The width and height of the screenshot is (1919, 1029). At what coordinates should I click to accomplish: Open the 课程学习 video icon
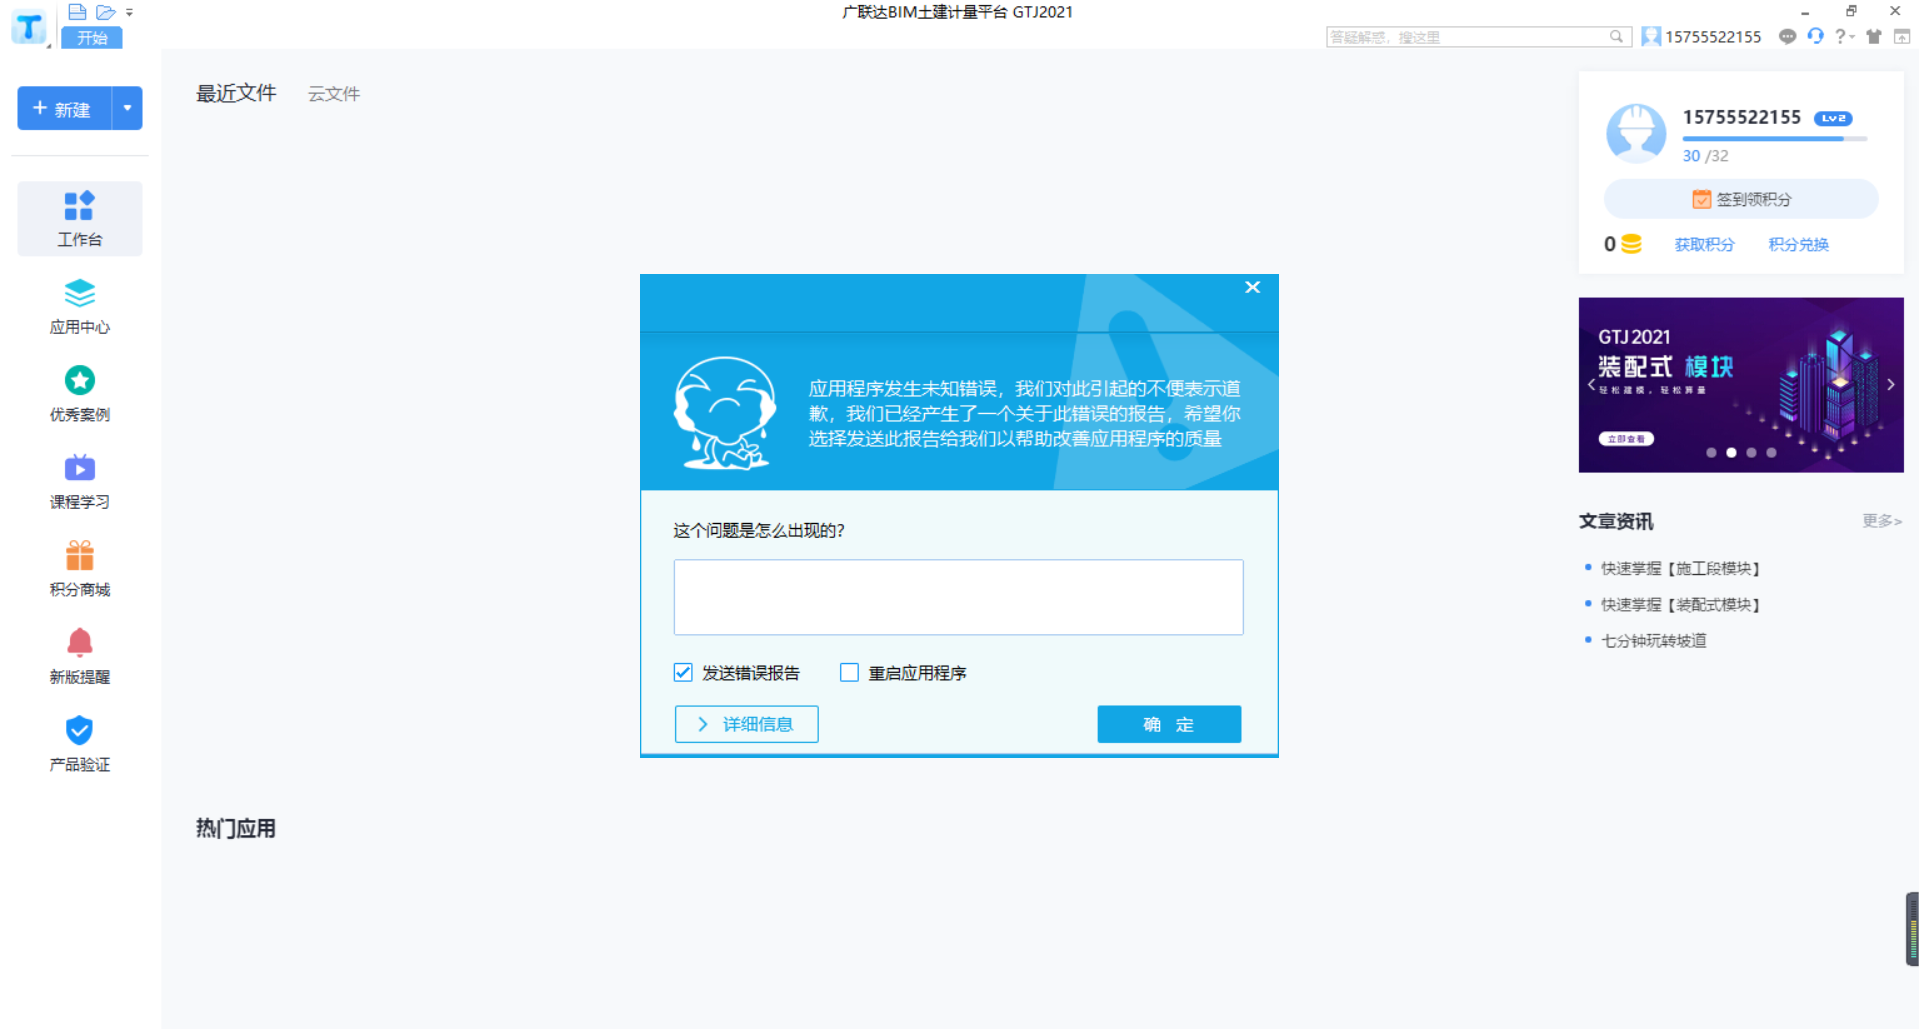(80, 467)
